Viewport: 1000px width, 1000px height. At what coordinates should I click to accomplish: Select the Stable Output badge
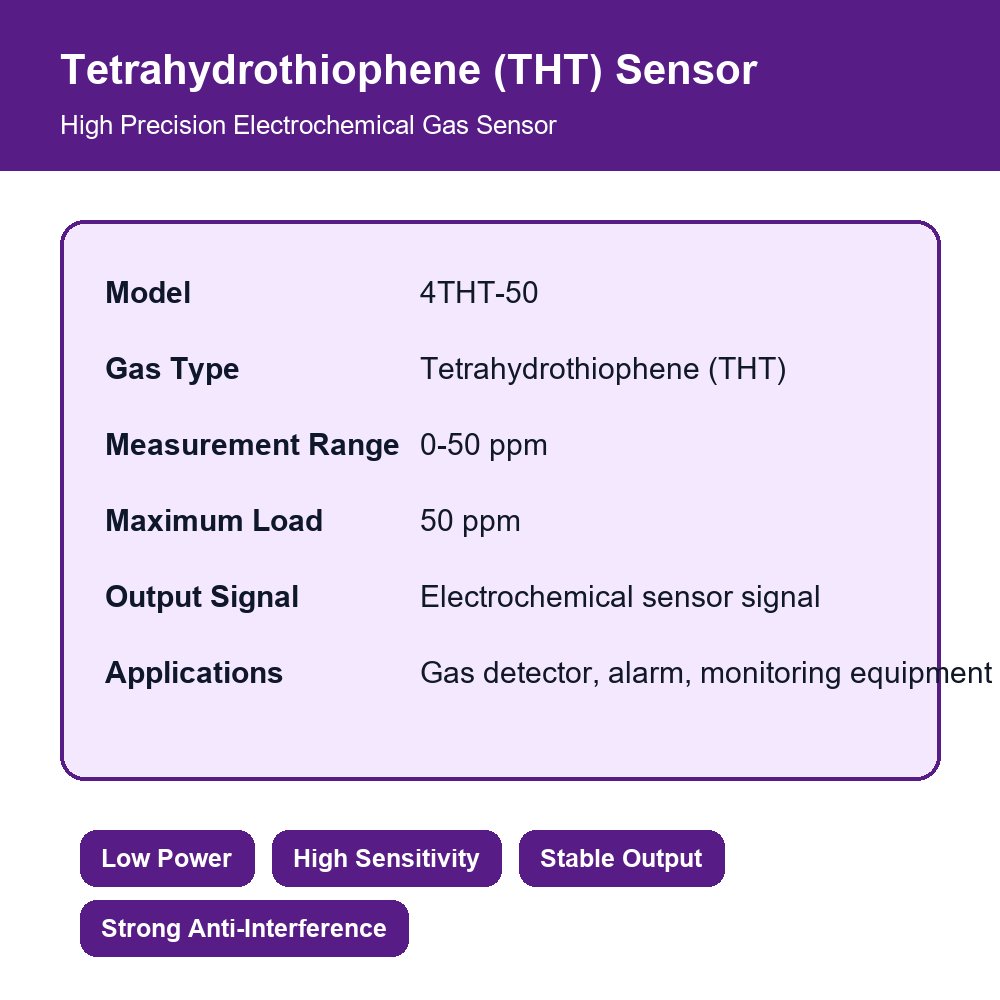621,858
